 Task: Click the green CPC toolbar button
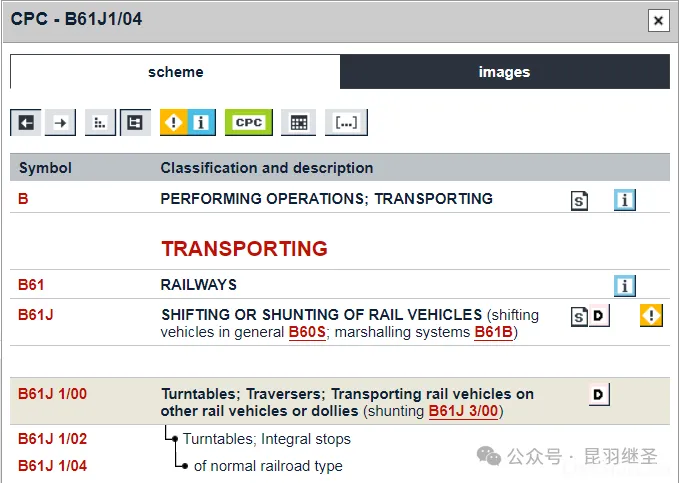248,122
